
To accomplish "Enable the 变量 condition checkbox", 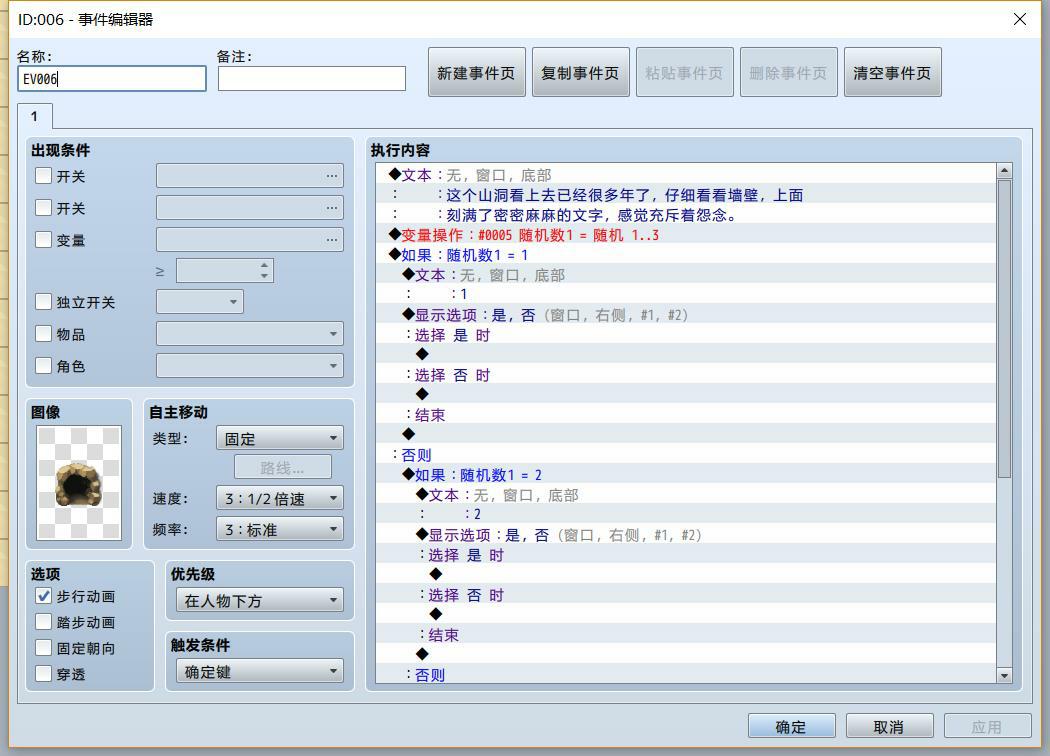I will pos(44,240).
